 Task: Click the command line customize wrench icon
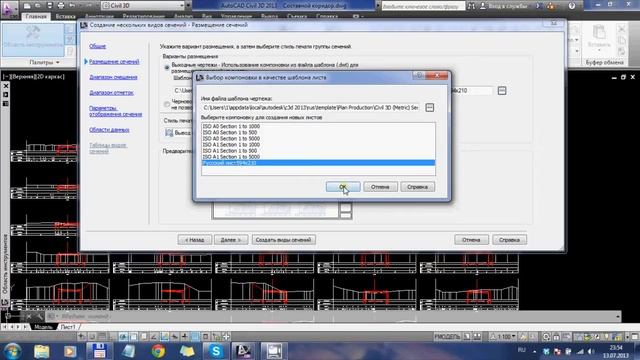click(40, 316)
